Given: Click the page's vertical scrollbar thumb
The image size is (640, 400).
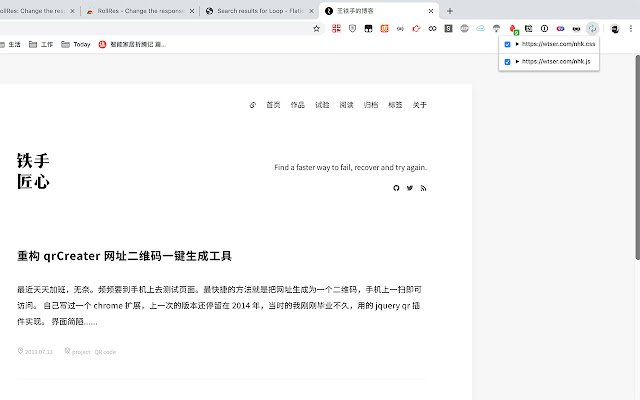Looking at the screenshot, I should tap(637, 157).
